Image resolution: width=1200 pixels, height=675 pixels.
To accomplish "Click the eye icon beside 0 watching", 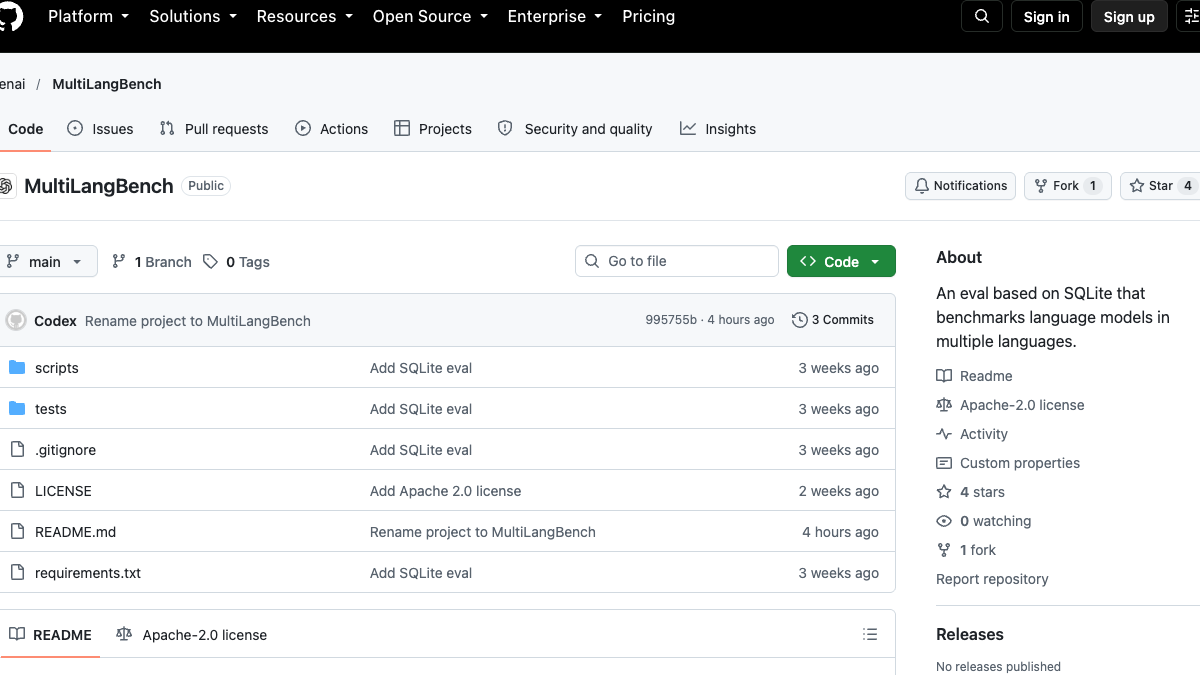I will point(944,521).
